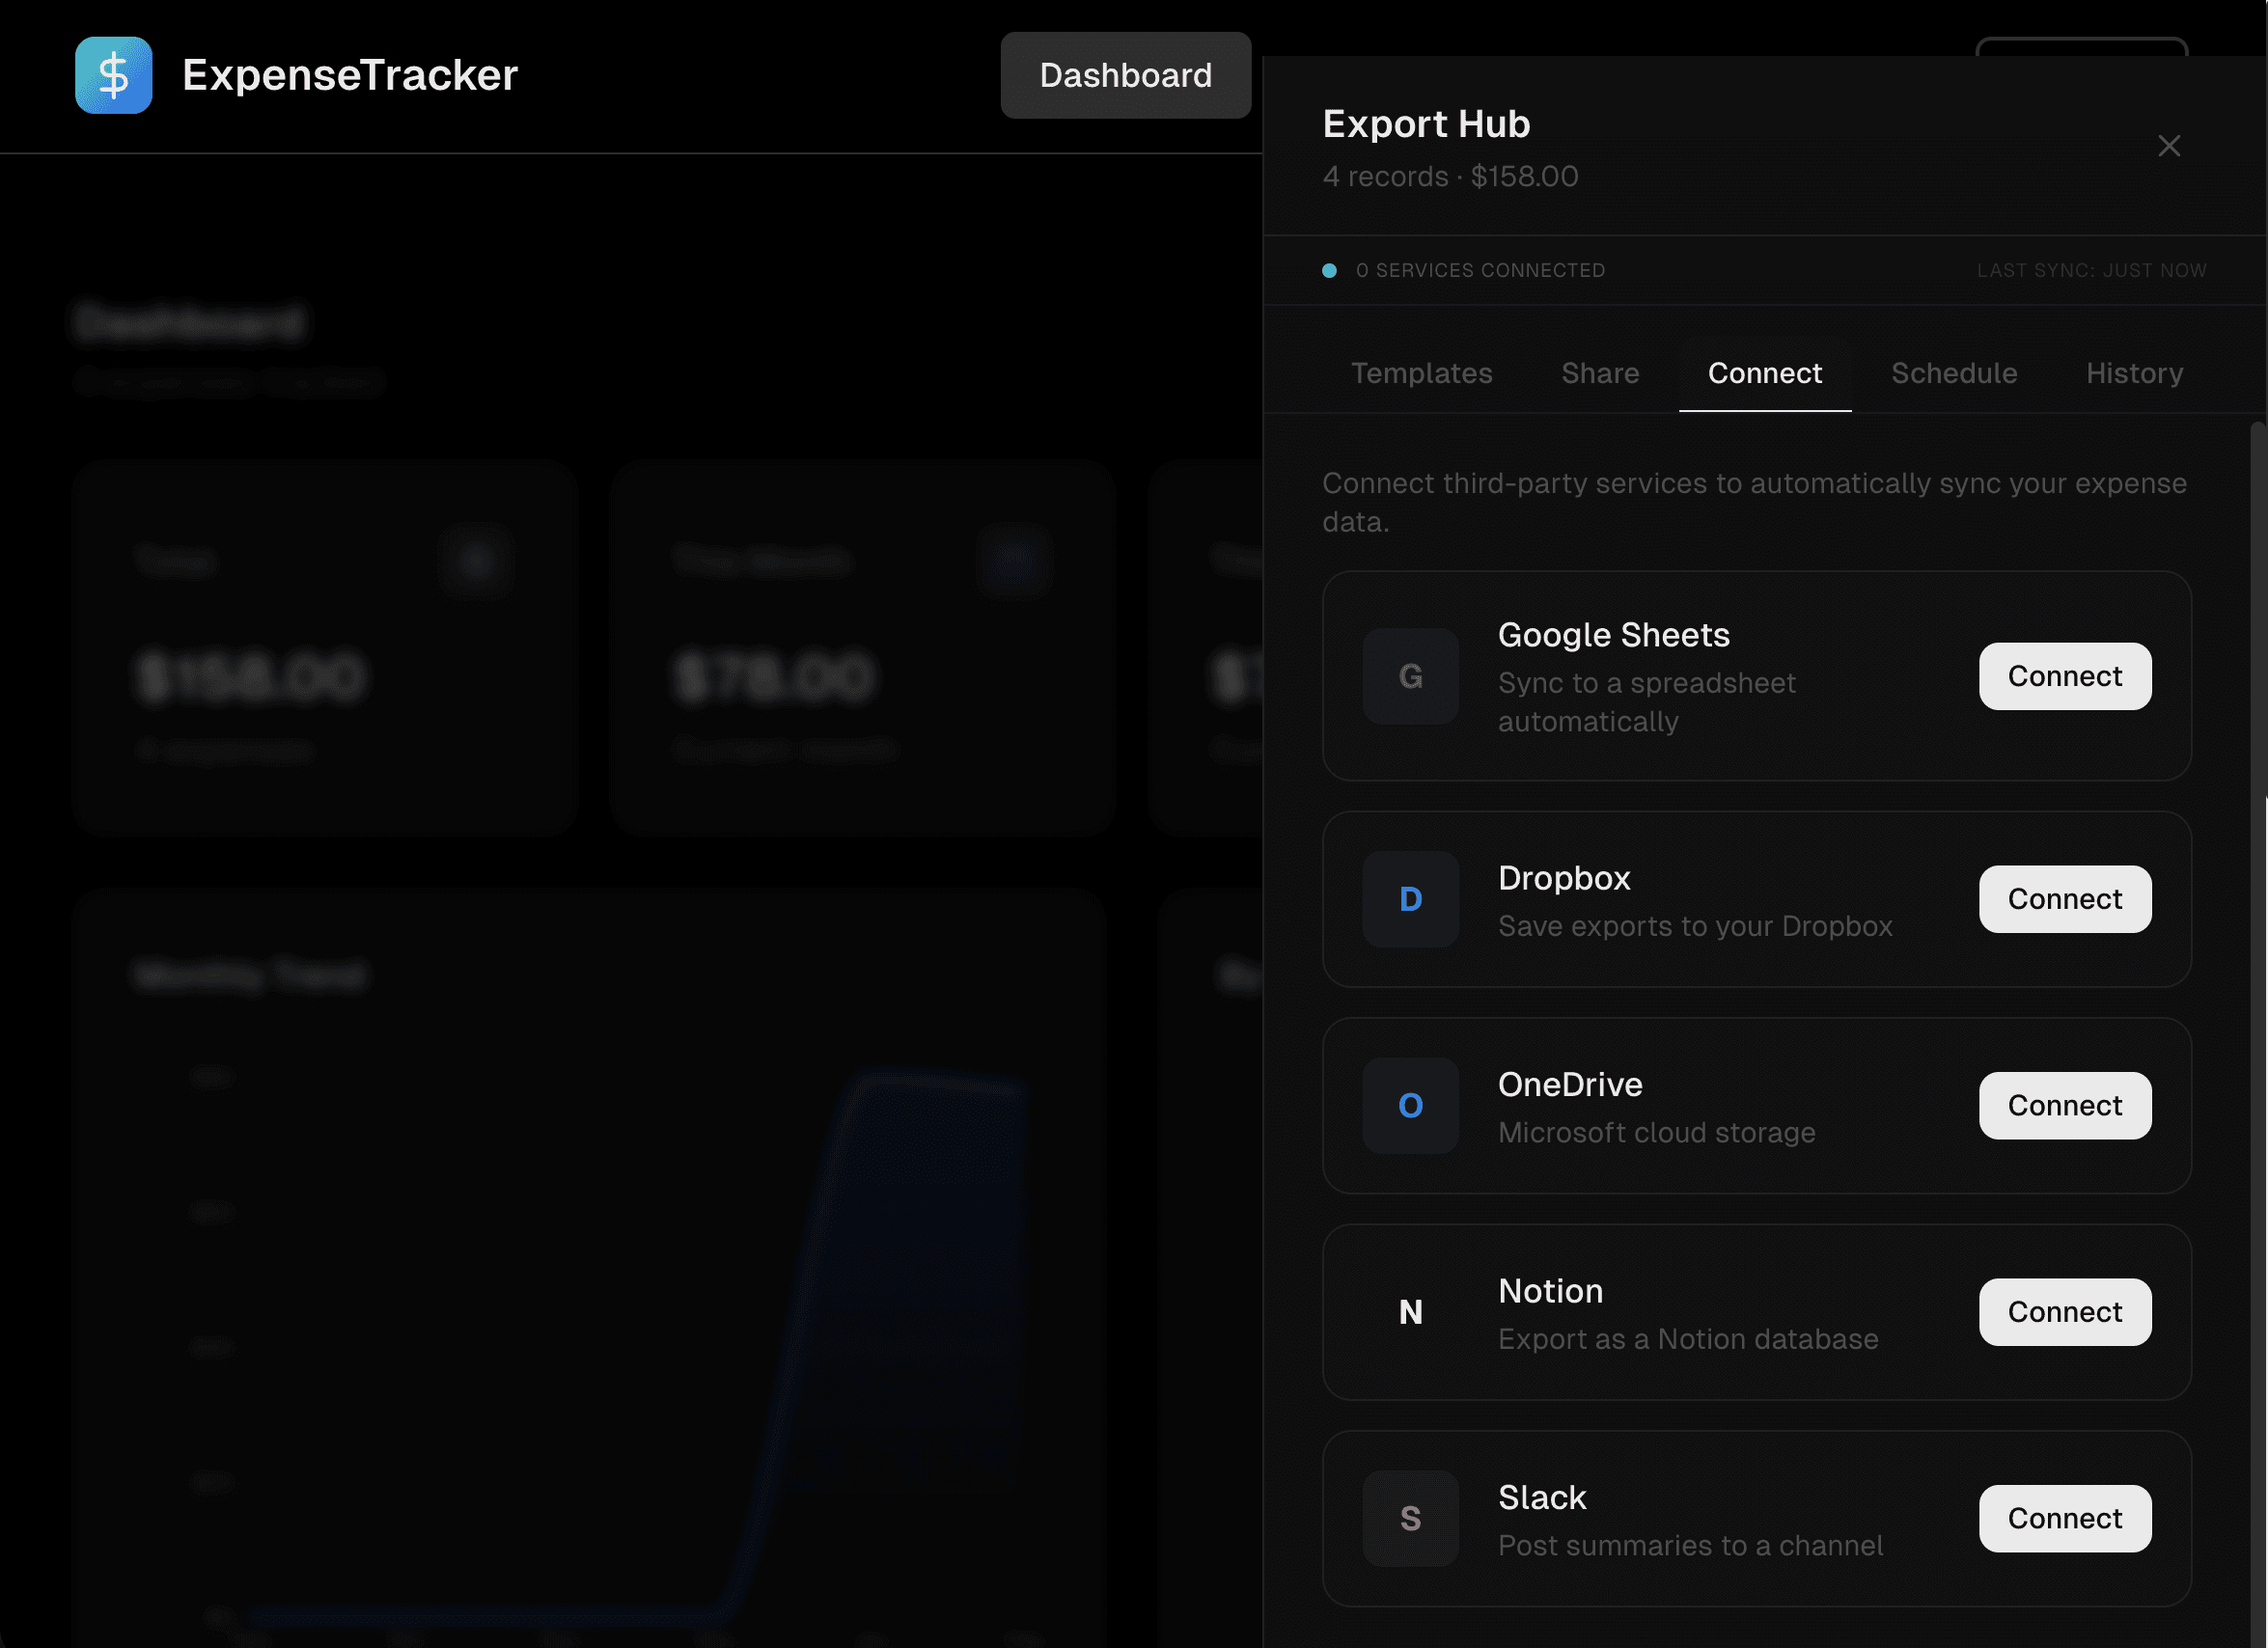Connect Google Sheets service

[2064, 676]
